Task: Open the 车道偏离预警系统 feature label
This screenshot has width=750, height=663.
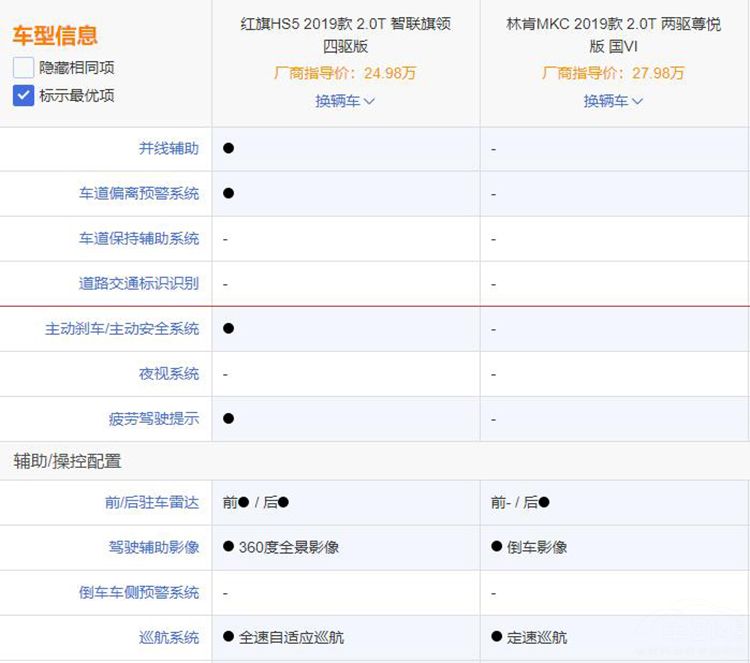Action: point(139,193)
